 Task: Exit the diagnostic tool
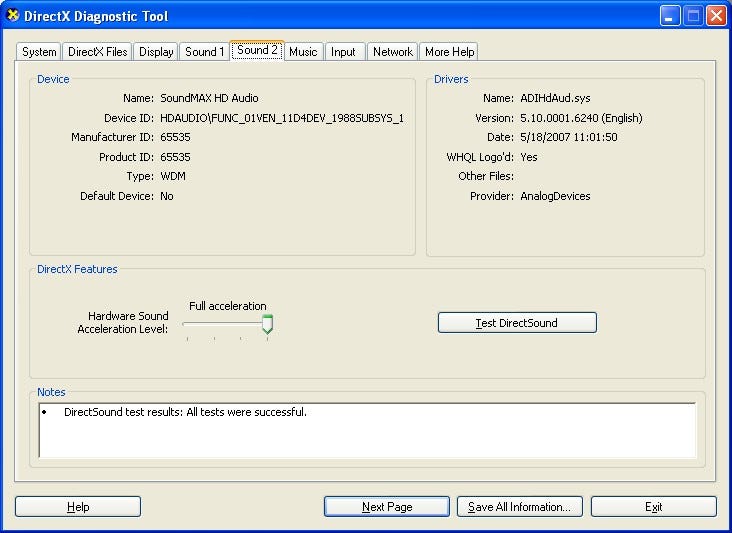[x=654, y=507]
